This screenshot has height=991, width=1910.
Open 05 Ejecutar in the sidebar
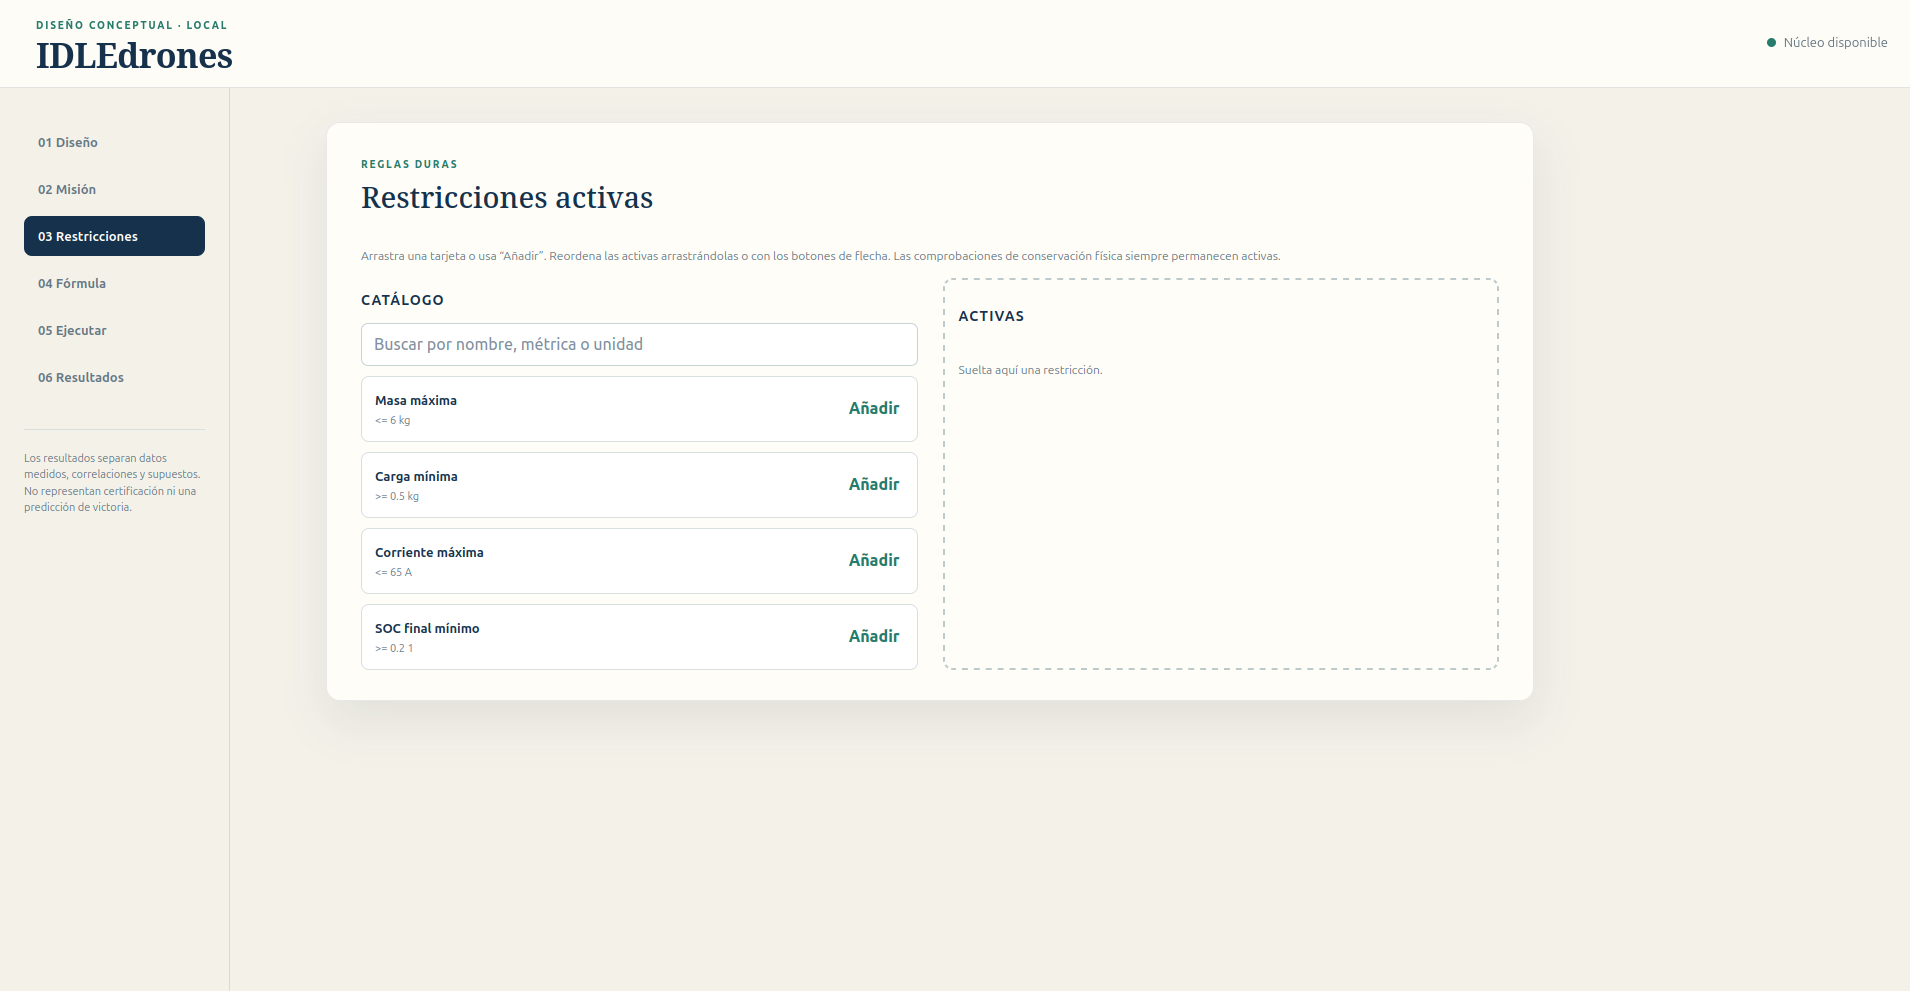(114, 330)
